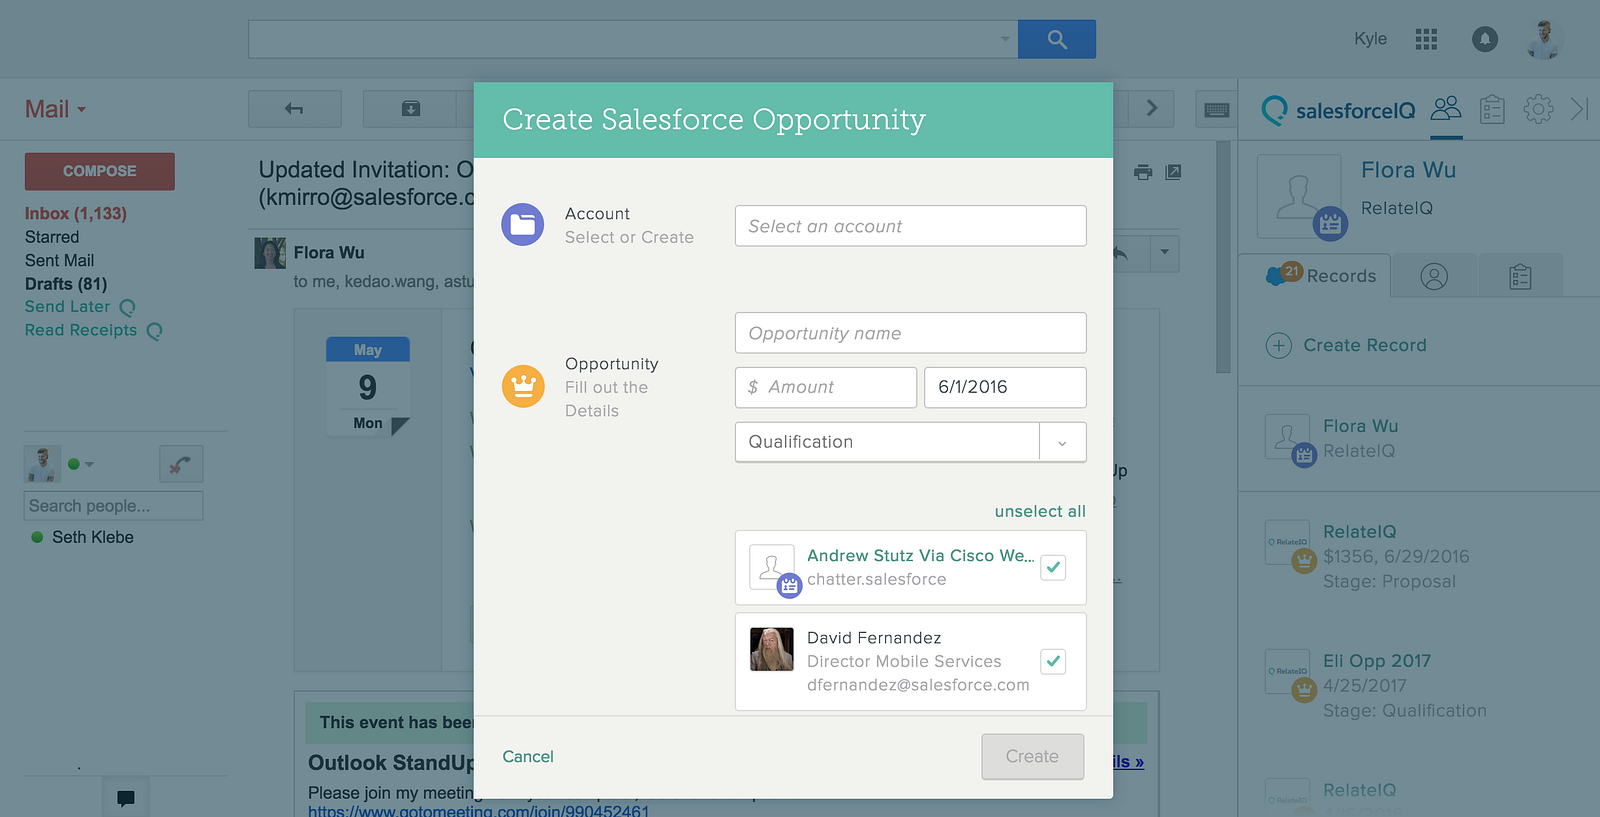Go to the next message arrow
This screenshot has width=1600, height=817.
tap(1152, 108)
